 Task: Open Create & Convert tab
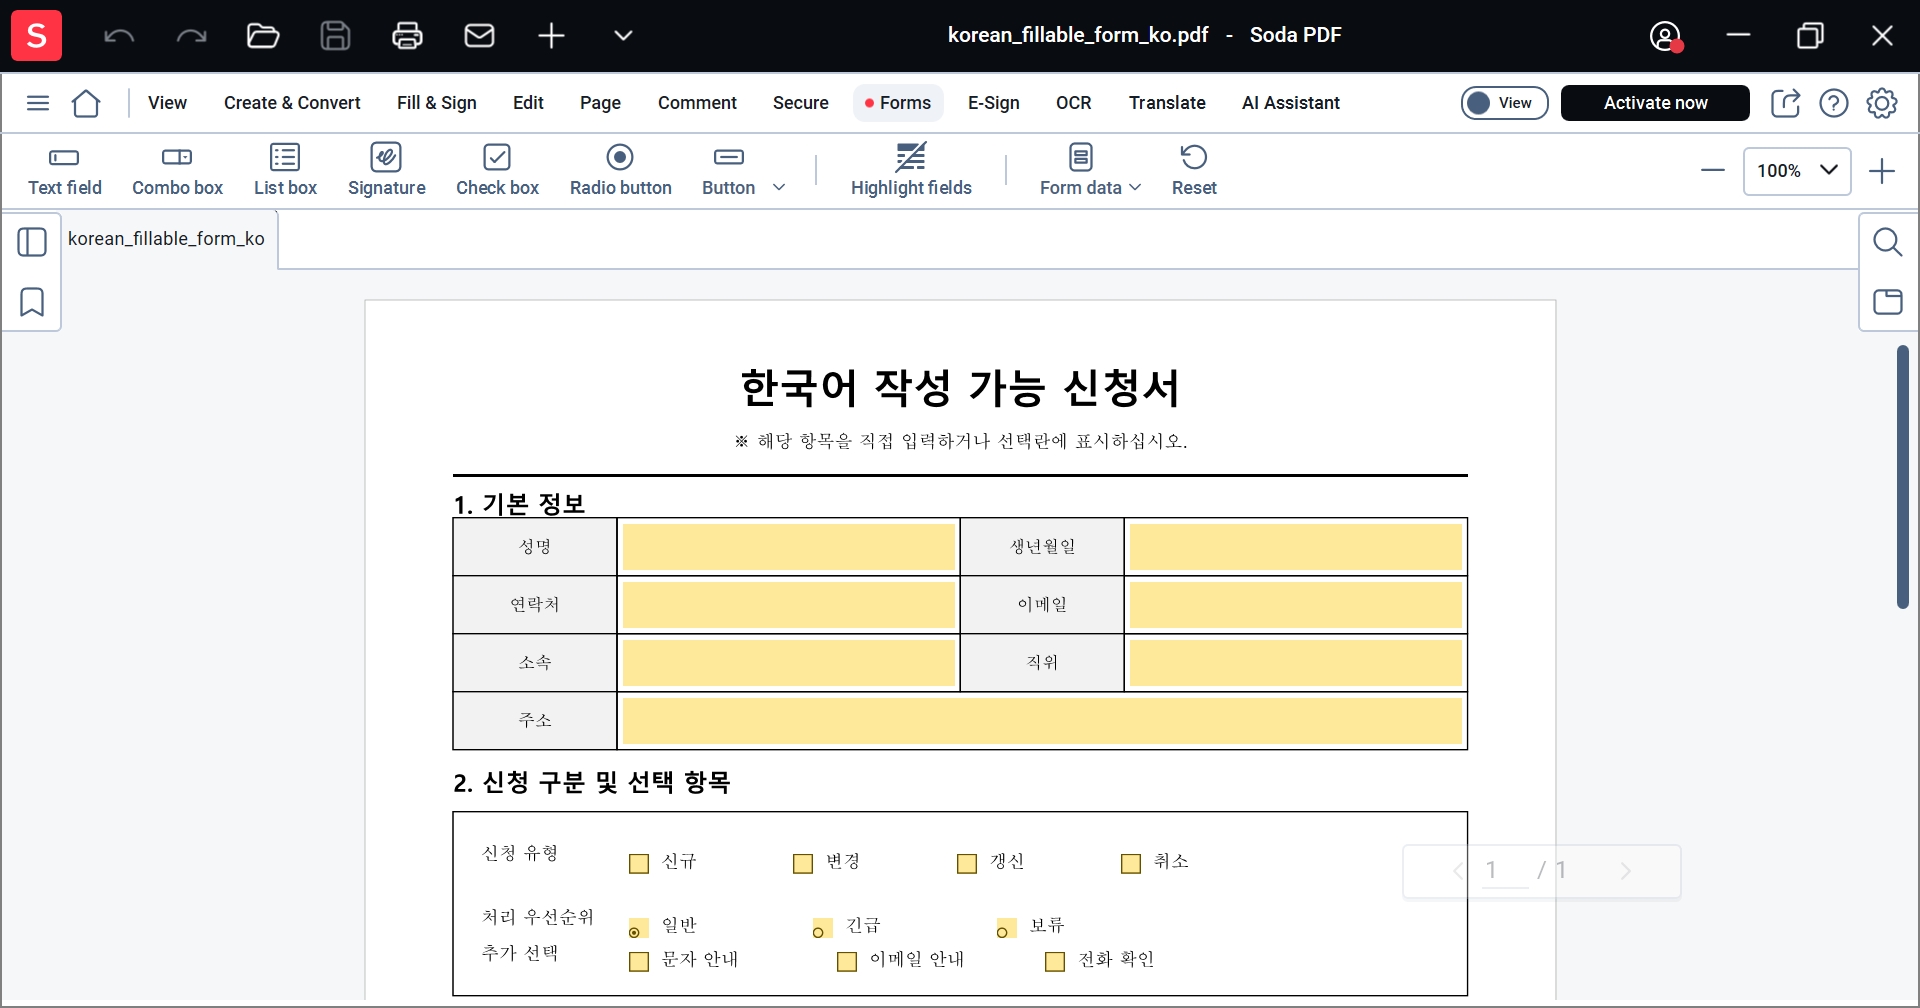[292, 103]
